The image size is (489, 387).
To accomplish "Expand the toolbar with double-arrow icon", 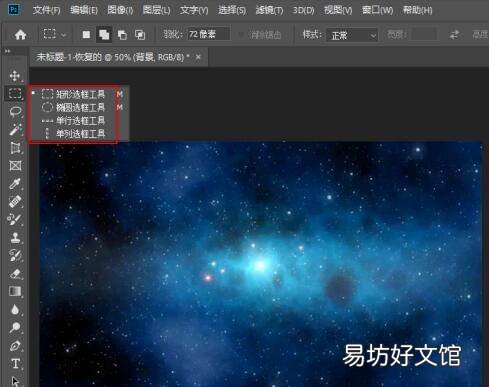I will click(7, 51).
